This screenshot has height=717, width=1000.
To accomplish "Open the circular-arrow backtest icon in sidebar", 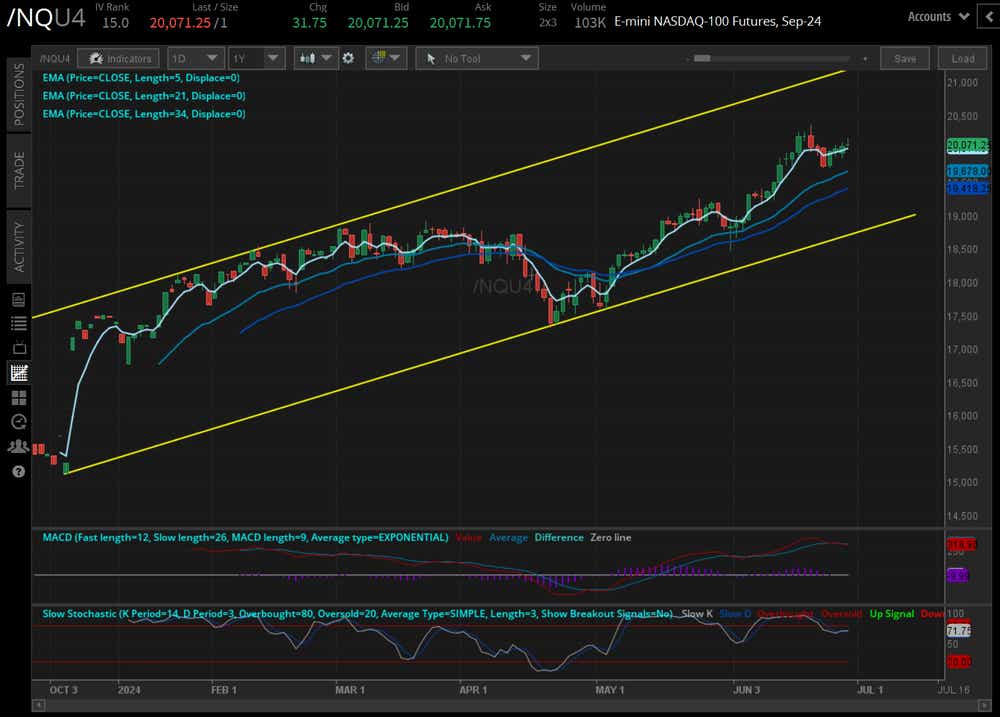I will click(18, 422).
